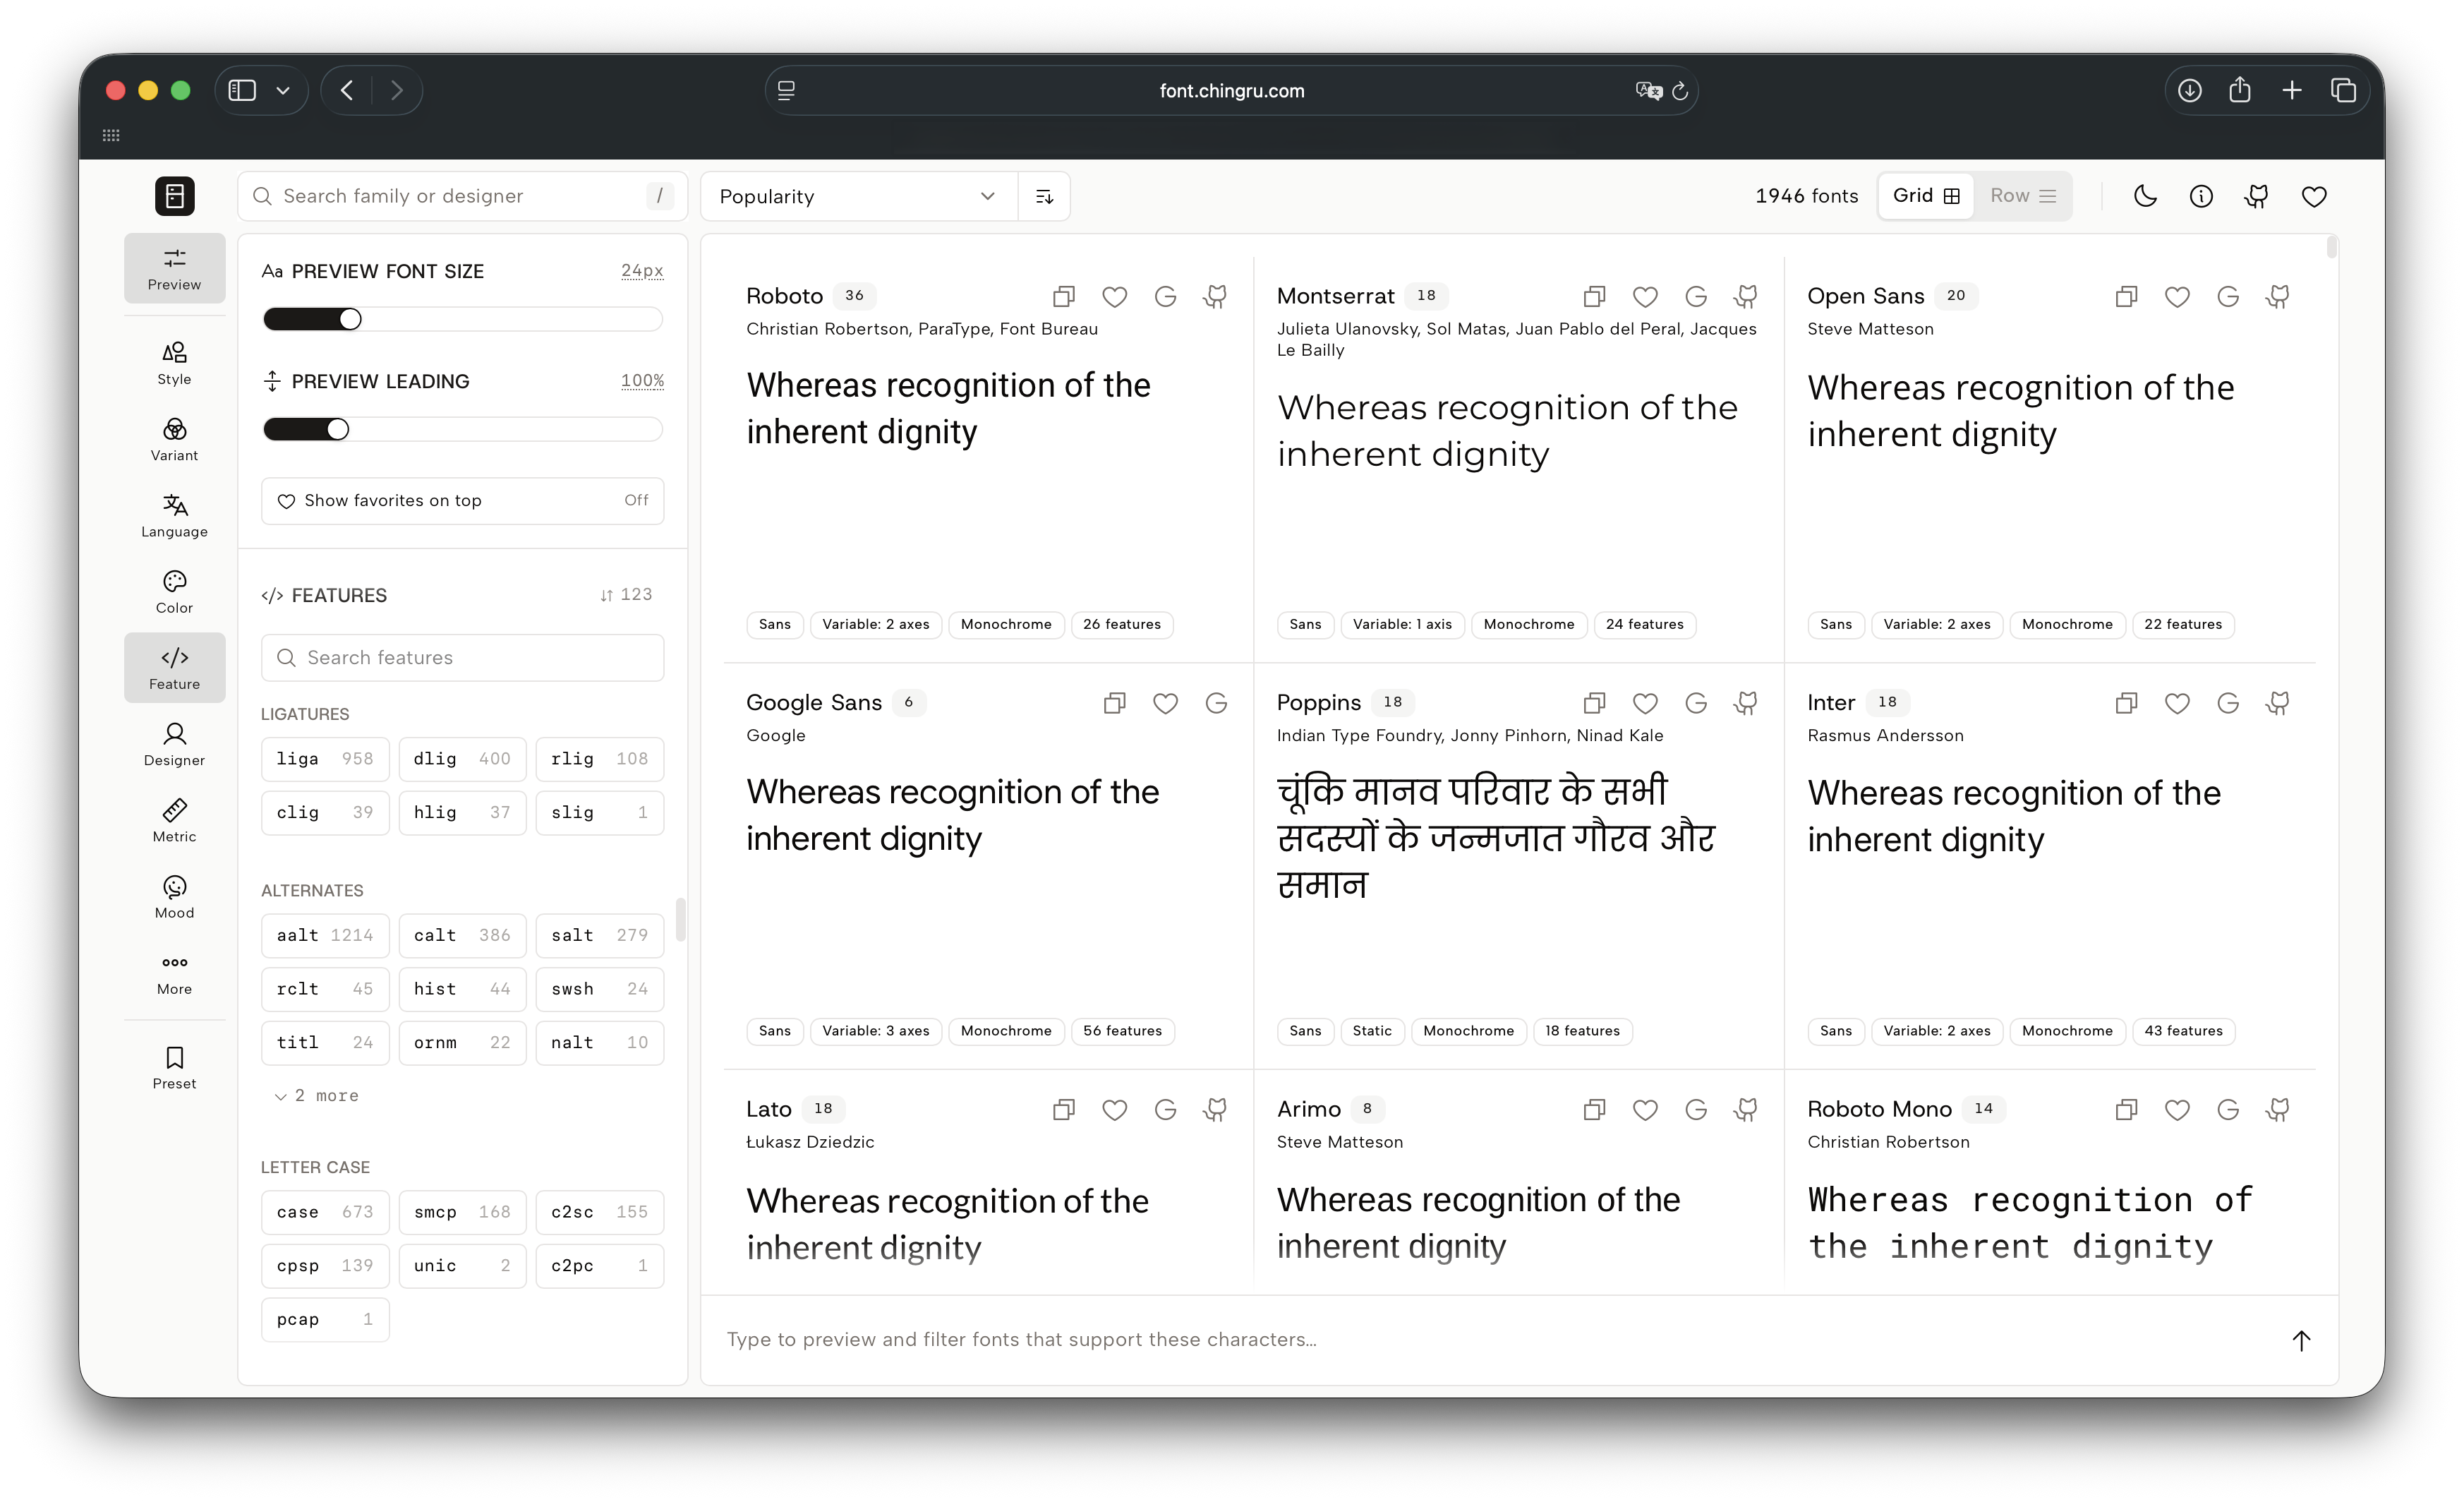Image resolution: width=2464 pixels, height=1502 pixels.
Task: Open the Designer sidebar panel
Action: [x=174, y=744]
